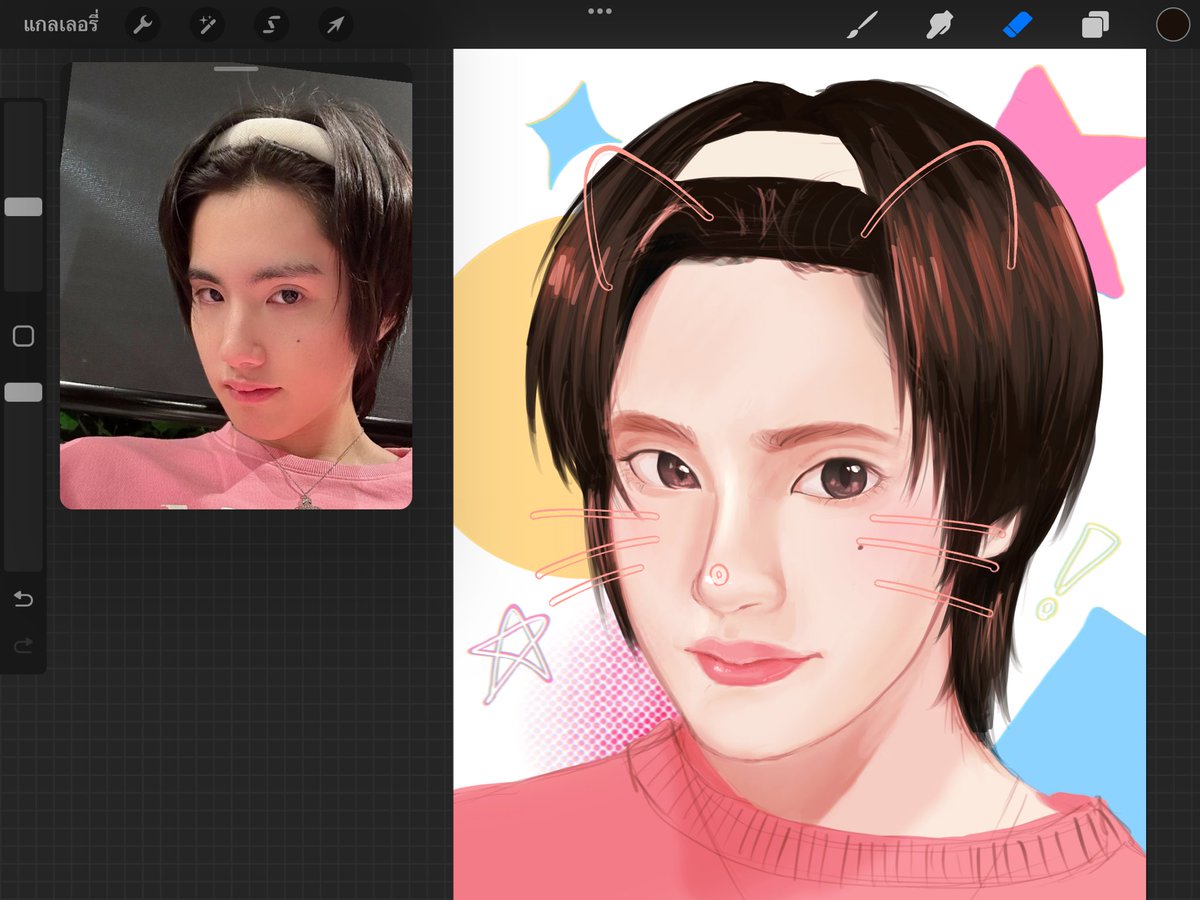
Task: Grab the reference window top handle bar
Action: [236, 69]
